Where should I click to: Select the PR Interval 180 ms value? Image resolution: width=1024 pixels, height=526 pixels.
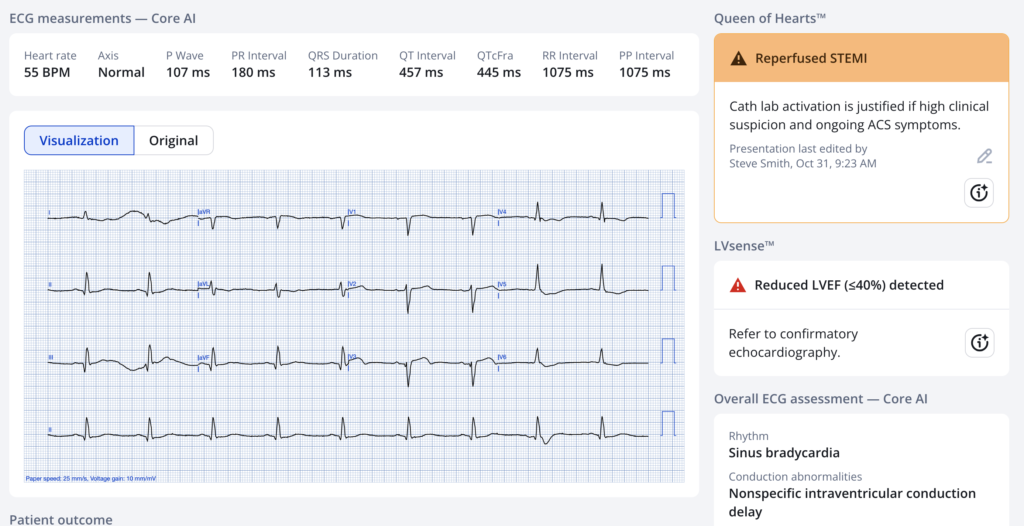point(252,72)
